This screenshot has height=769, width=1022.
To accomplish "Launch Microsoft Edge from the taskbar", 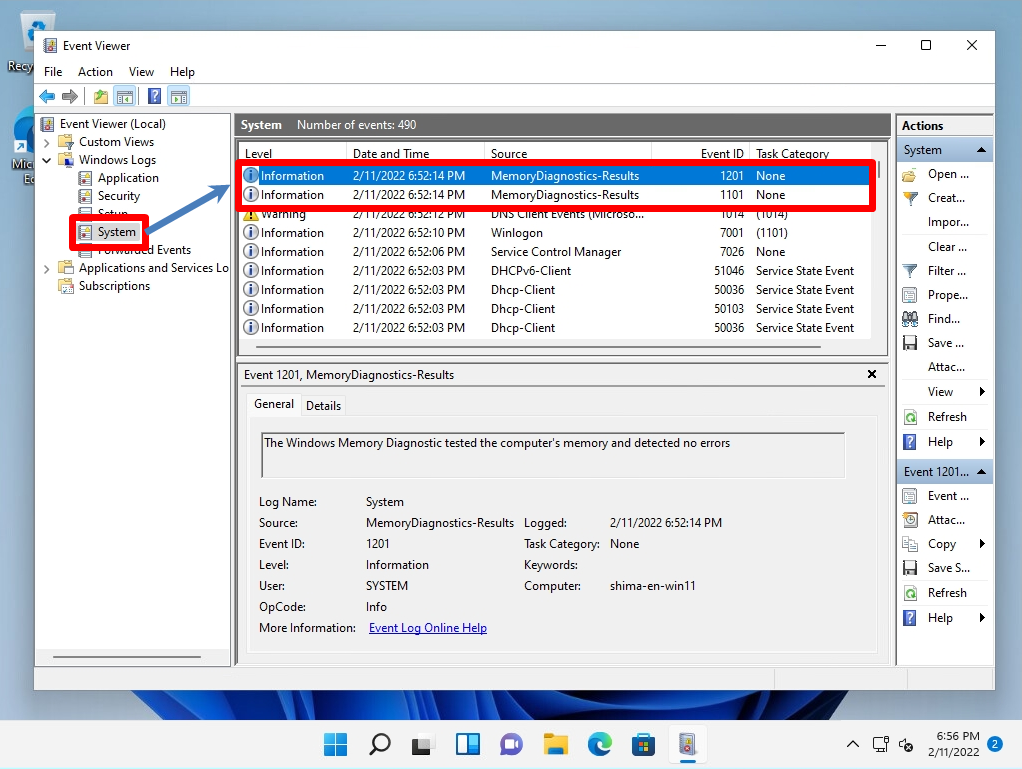I will click(600, 744).
